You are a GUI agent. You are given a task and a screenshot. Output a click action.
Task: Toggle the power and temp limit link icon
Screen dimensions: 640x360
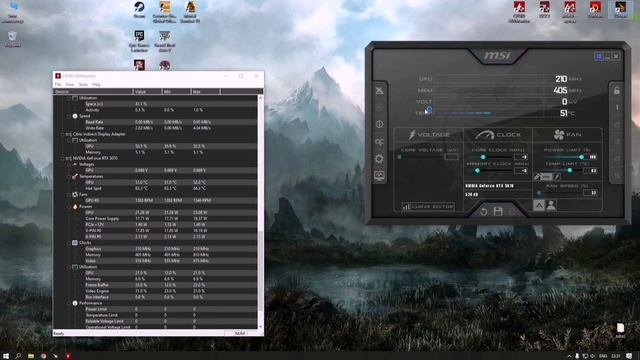[x=547, y=177]
